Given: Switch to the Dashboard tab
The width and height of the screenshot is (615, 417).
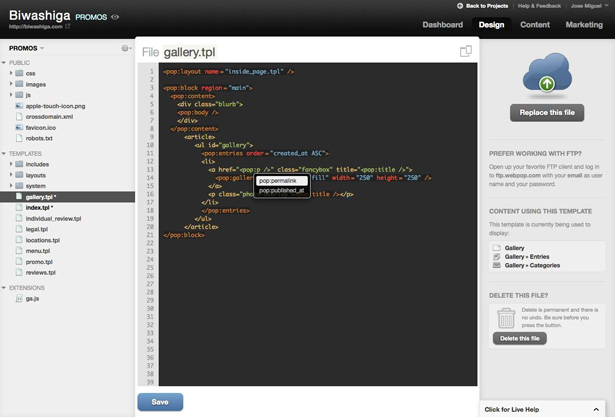Looking at the screenshot, I should [442, 25].
